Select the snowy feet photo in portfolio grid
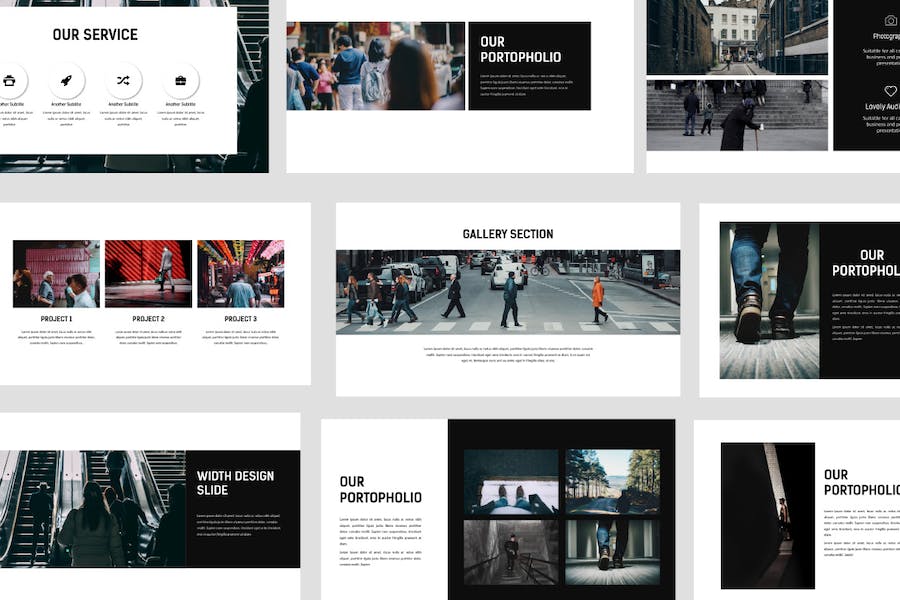The height and width of the screenshot is (600, 900). click(511, 482)
